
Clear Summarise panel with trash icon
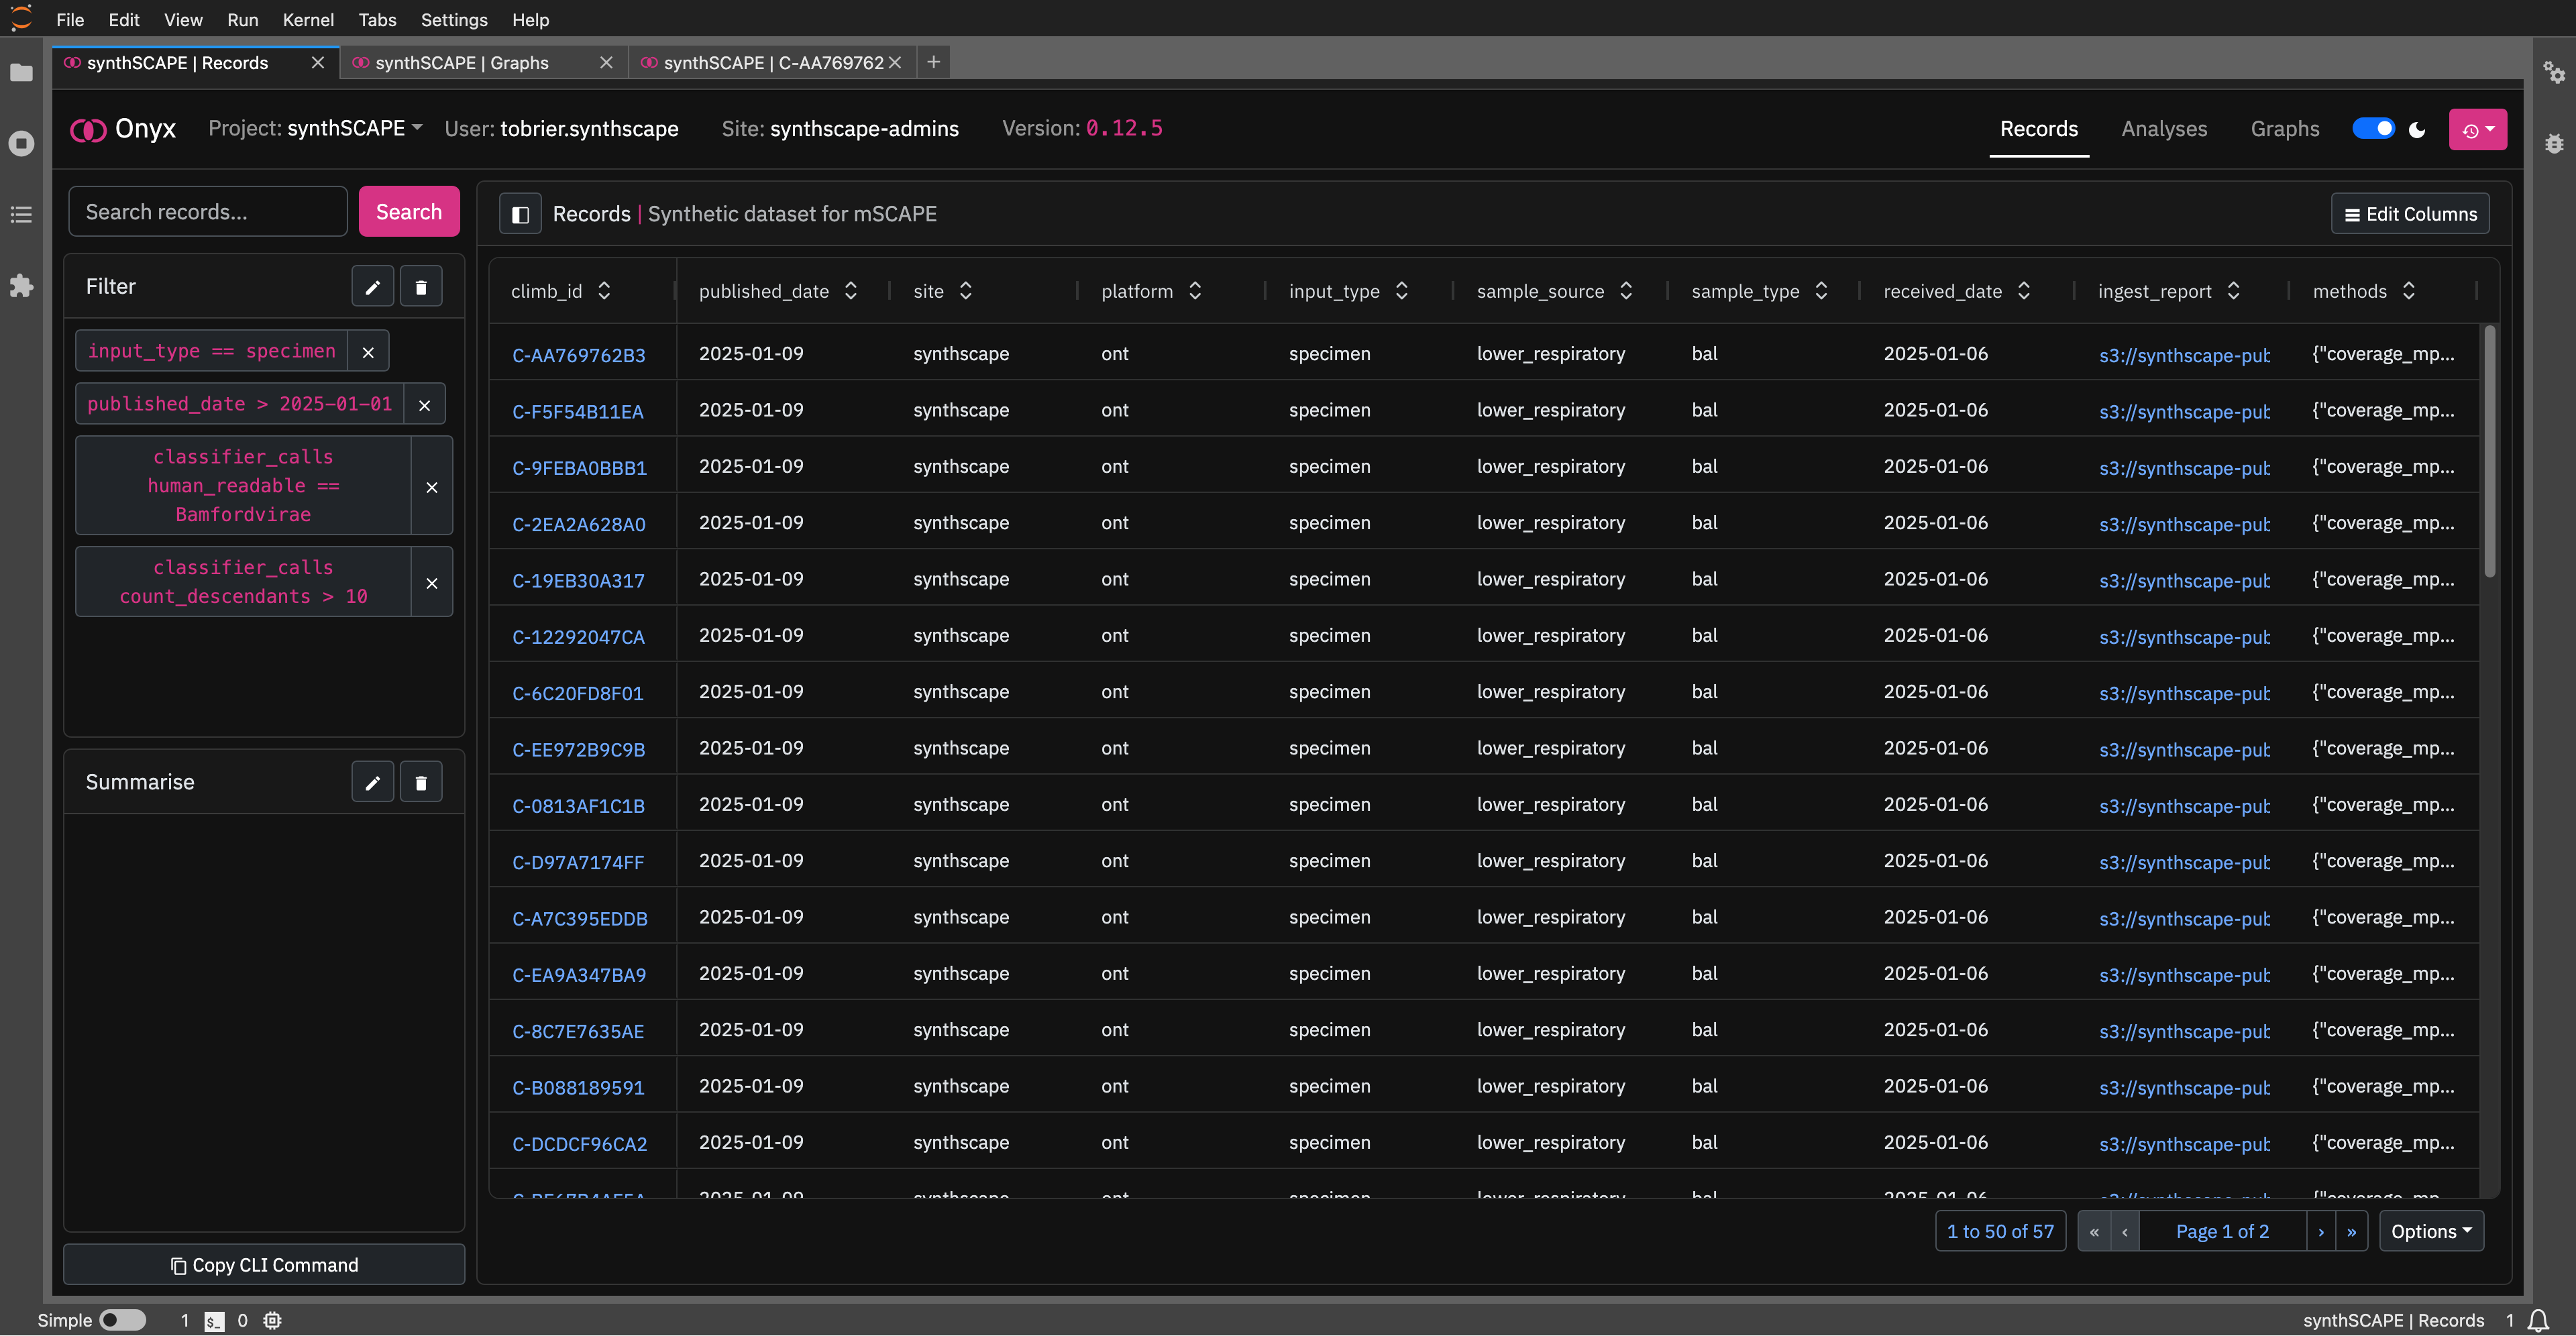click(421, 782)
